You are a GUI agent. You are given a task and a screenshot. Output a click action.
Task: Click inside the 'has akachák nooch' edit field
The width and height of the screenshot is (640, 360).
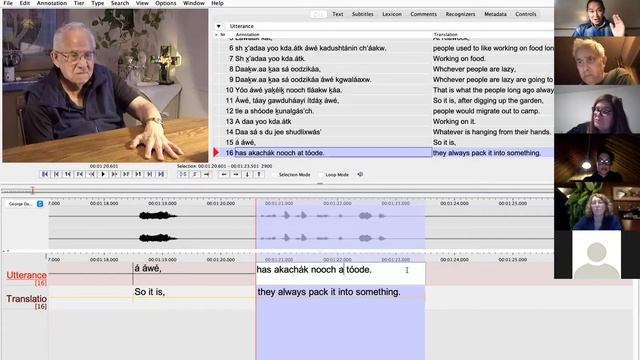click(x=340, y=273)
